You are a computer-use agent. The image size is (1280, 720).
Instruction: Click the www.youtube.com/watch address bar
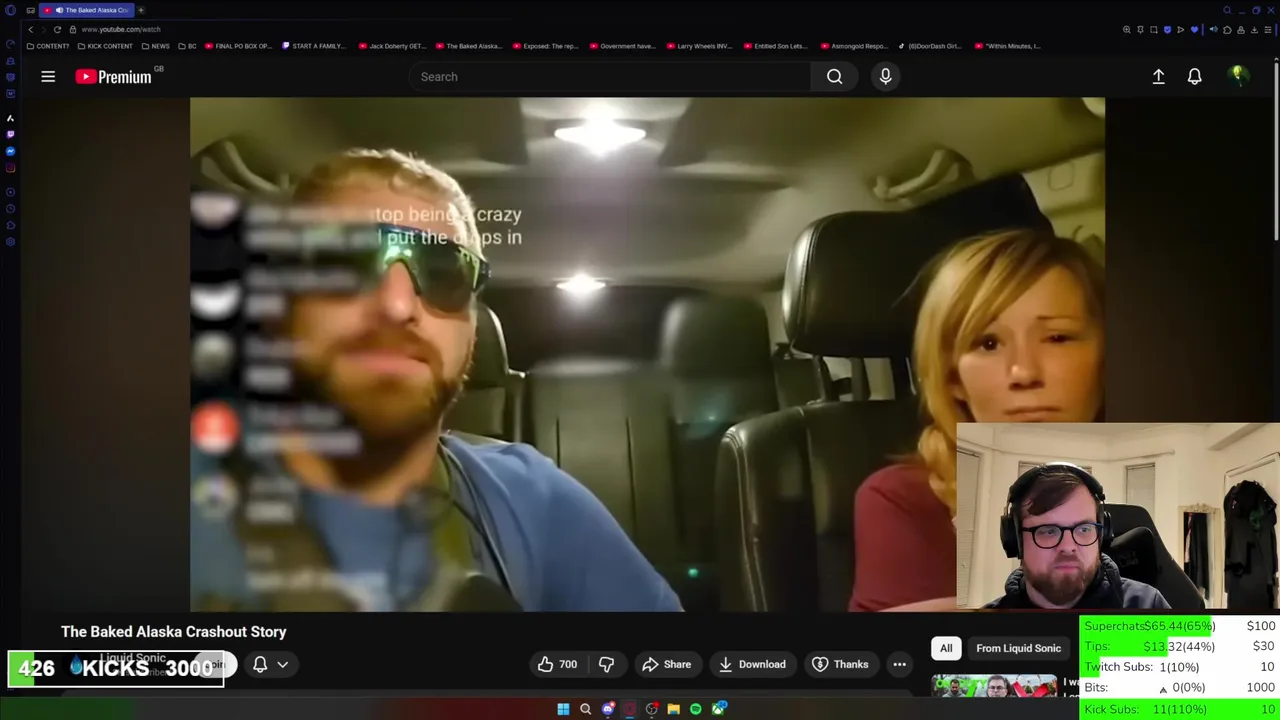(x=121, y=30)
